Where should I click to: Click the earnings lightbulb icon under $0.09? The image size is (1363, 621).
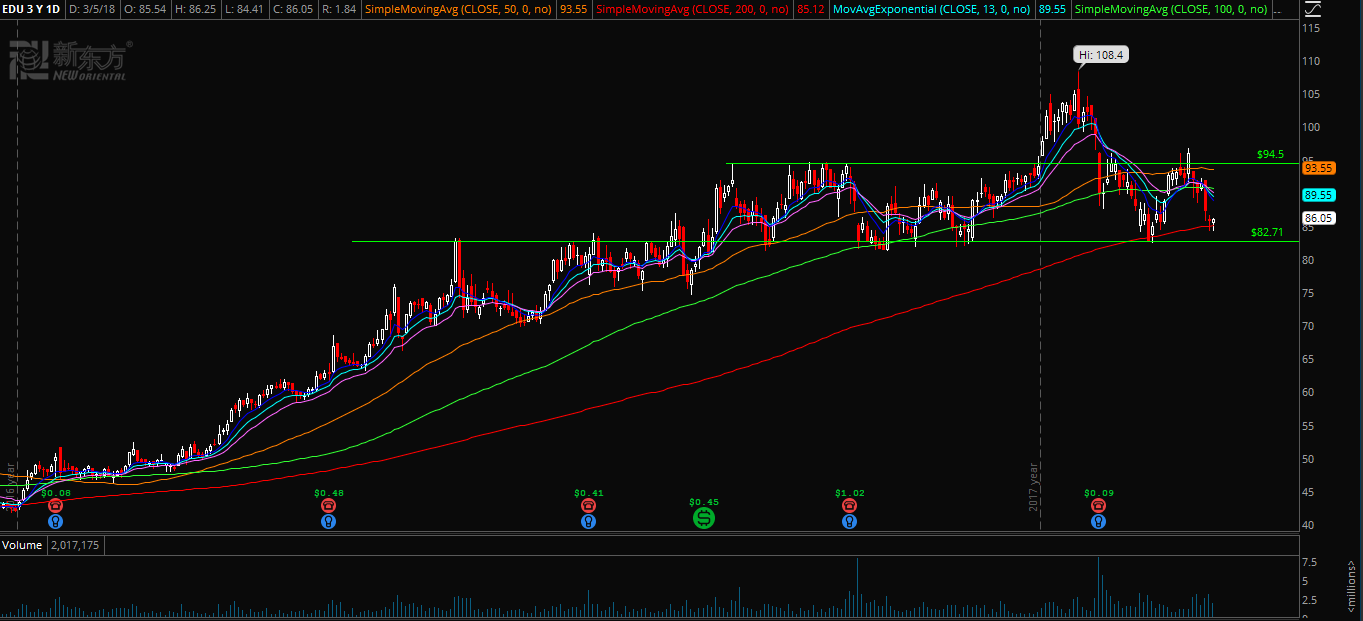coord(1098,521)
